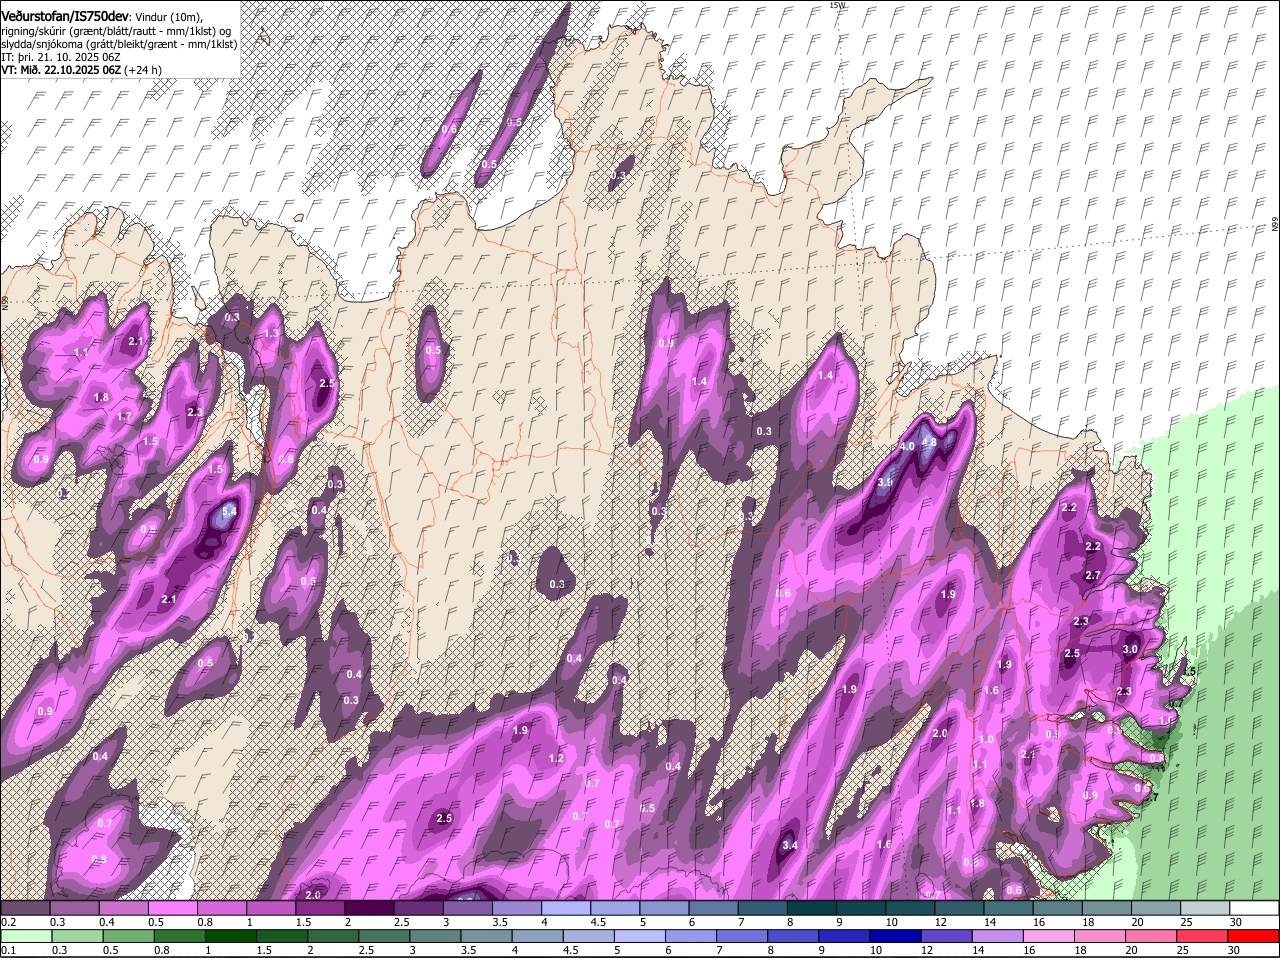
Task: Select the precipitation value label '1.3'
Action: tap(270, 333)
